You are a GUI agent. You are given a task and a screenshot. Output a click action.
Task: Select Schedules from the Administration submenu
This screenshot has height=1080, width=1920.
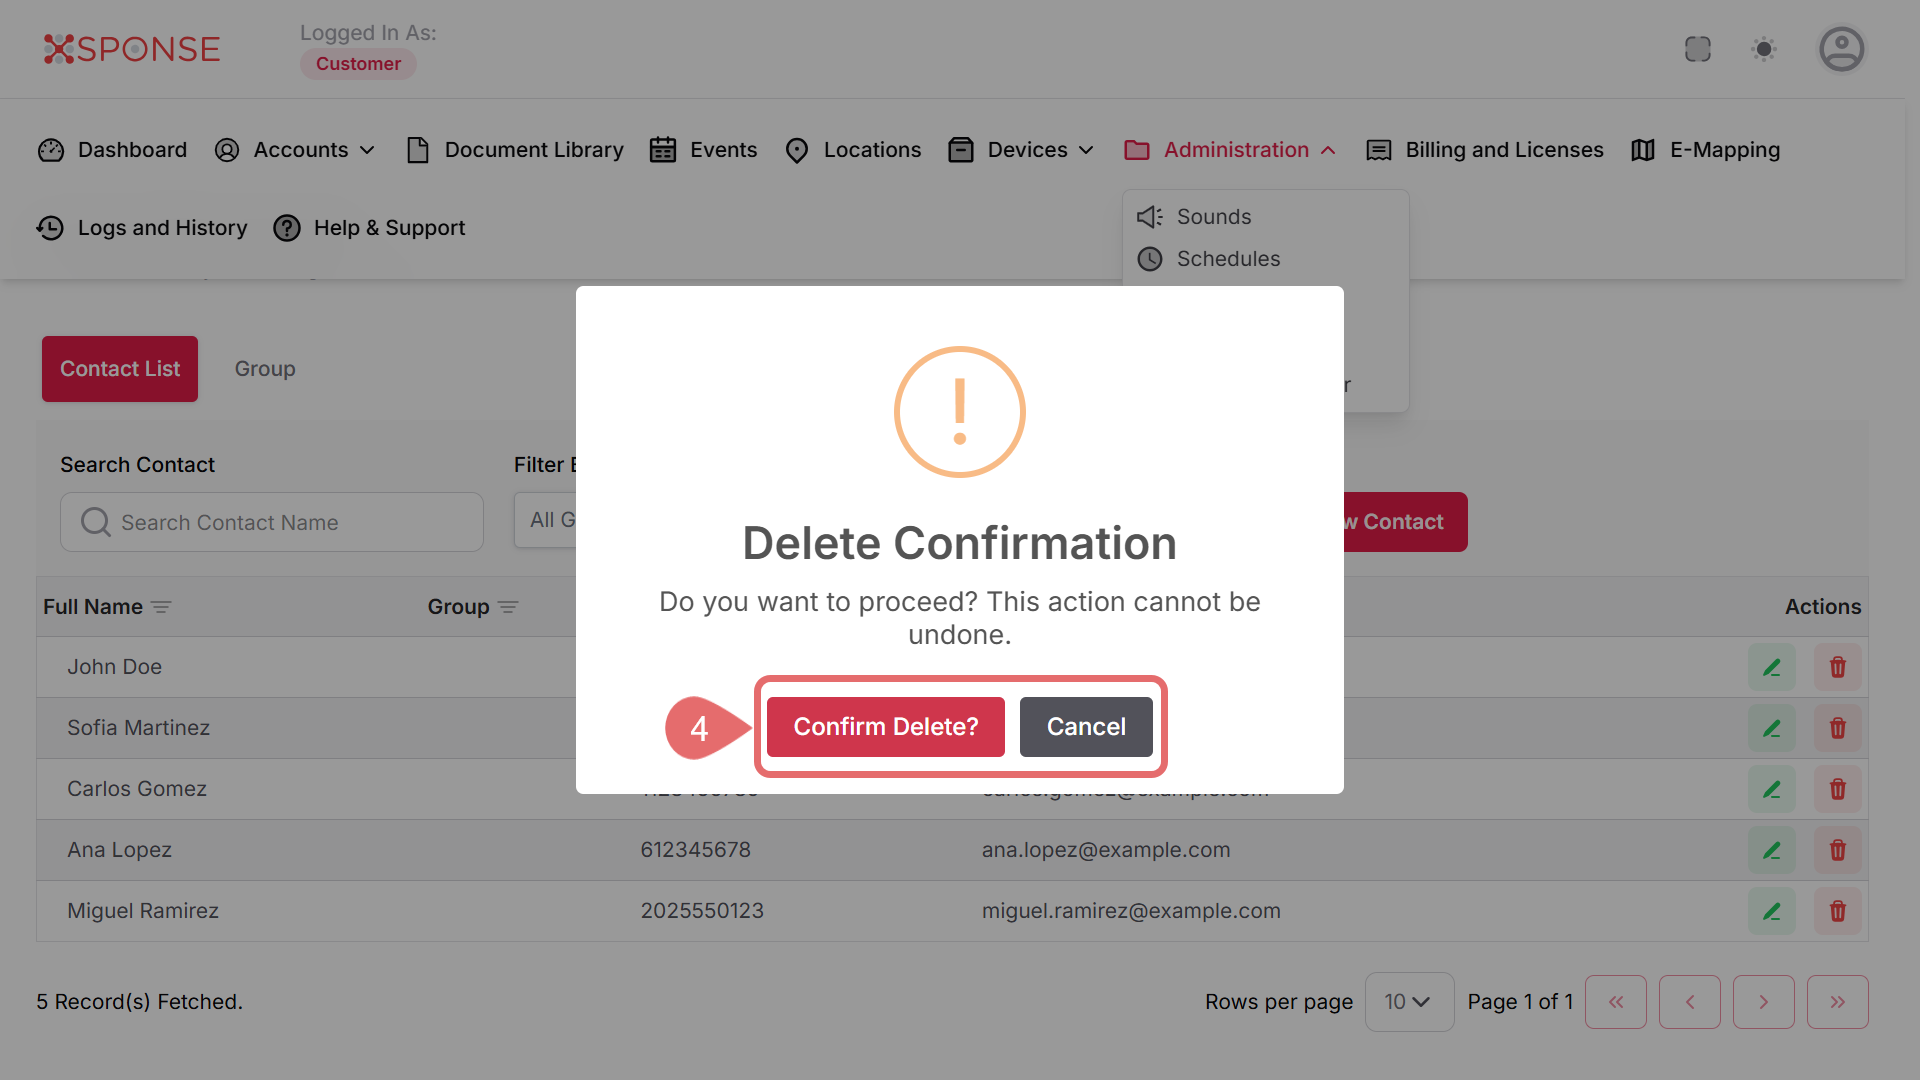pos(1227,259)
